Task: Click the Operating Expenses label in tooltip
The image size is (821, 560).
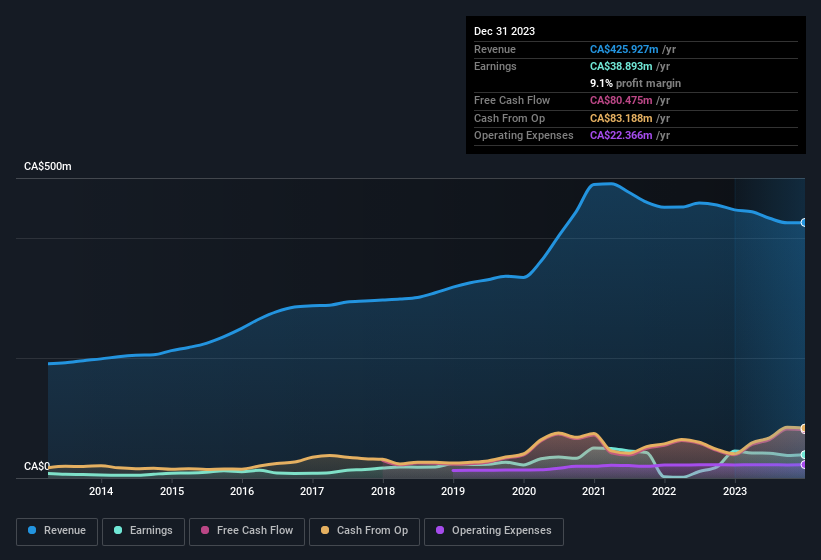Action: [x=524, y=136]
